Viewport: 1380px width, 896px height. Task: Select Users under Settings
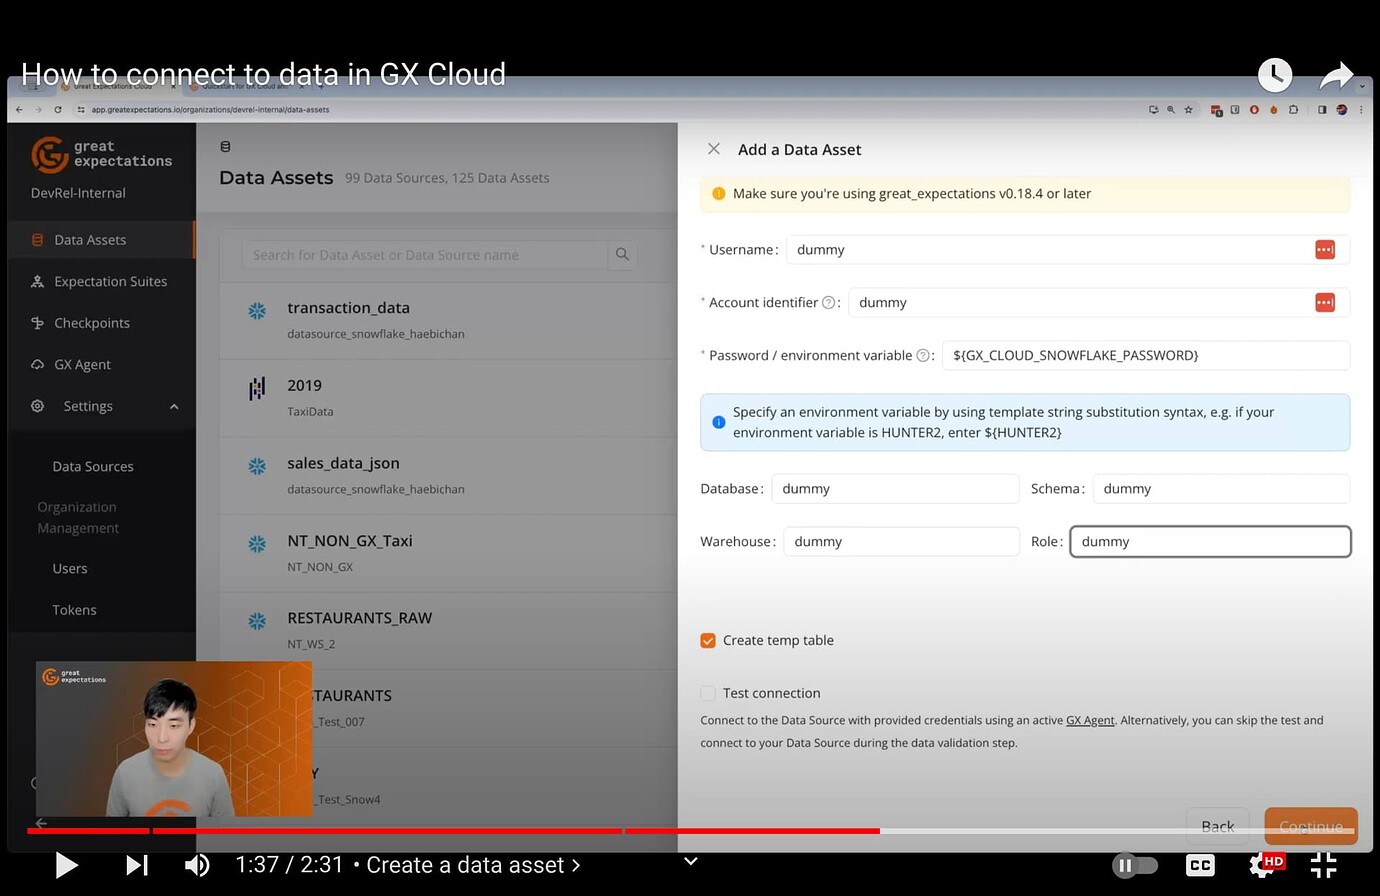point(69,568)
